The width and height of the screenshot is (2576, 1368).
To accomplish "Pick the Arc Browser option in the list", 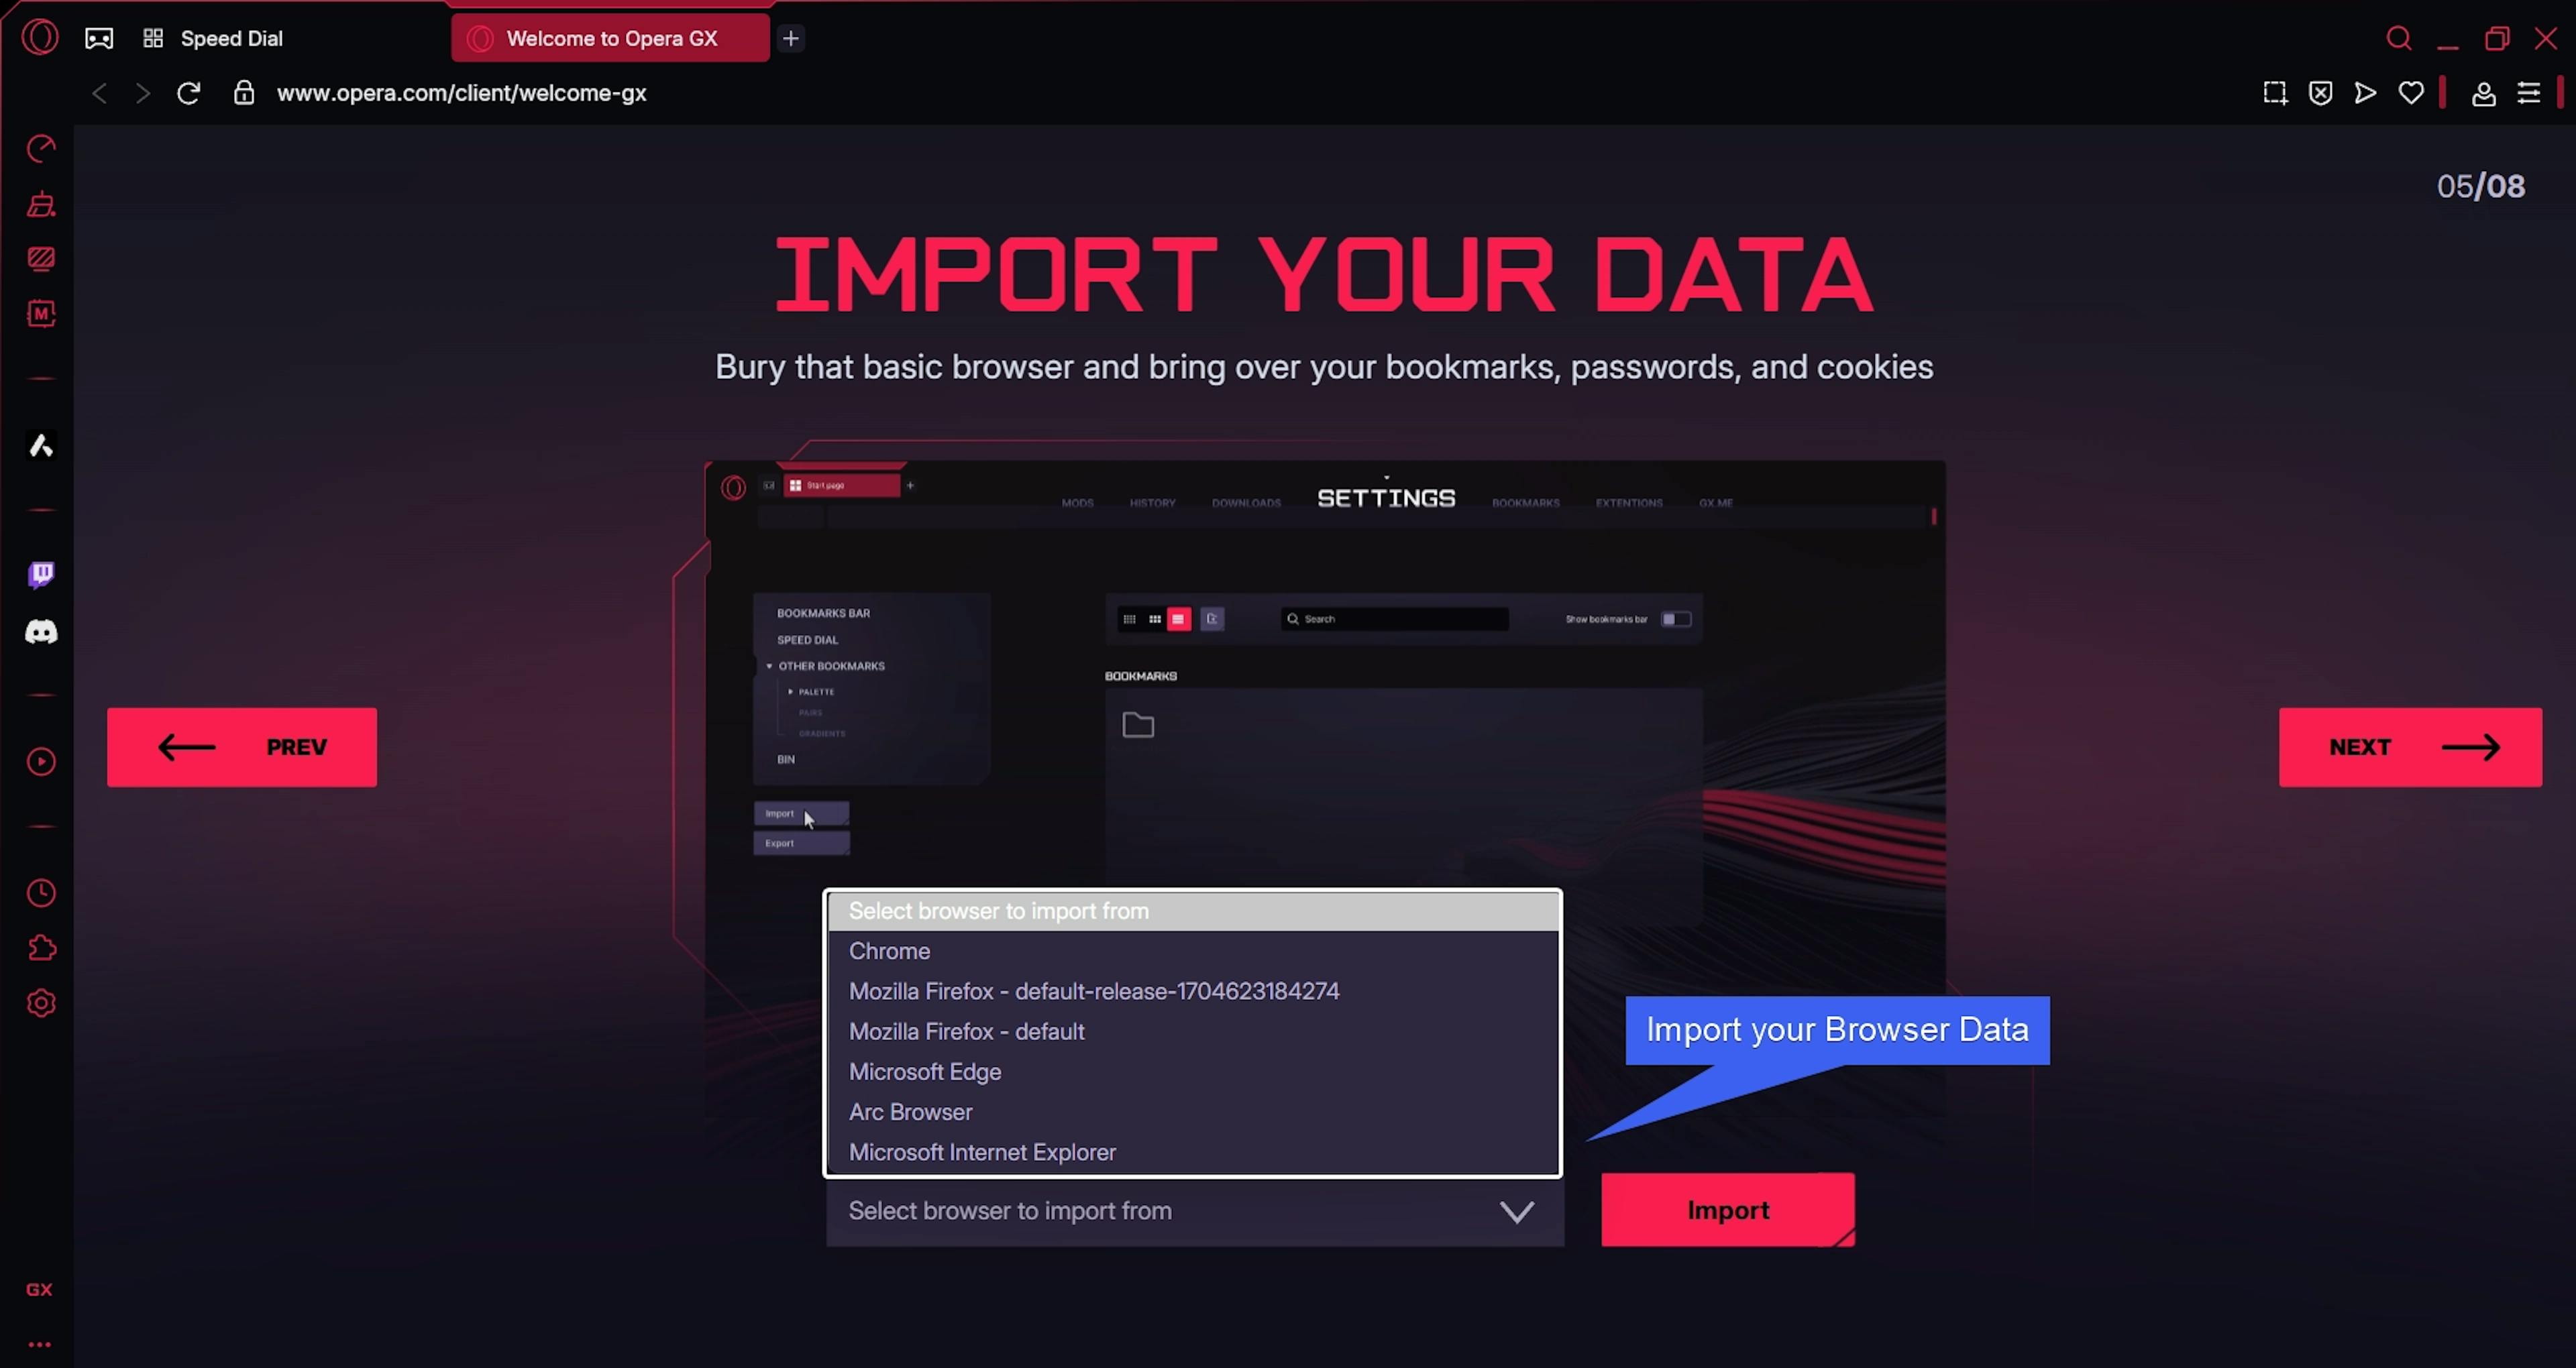I will [910, 1112].
